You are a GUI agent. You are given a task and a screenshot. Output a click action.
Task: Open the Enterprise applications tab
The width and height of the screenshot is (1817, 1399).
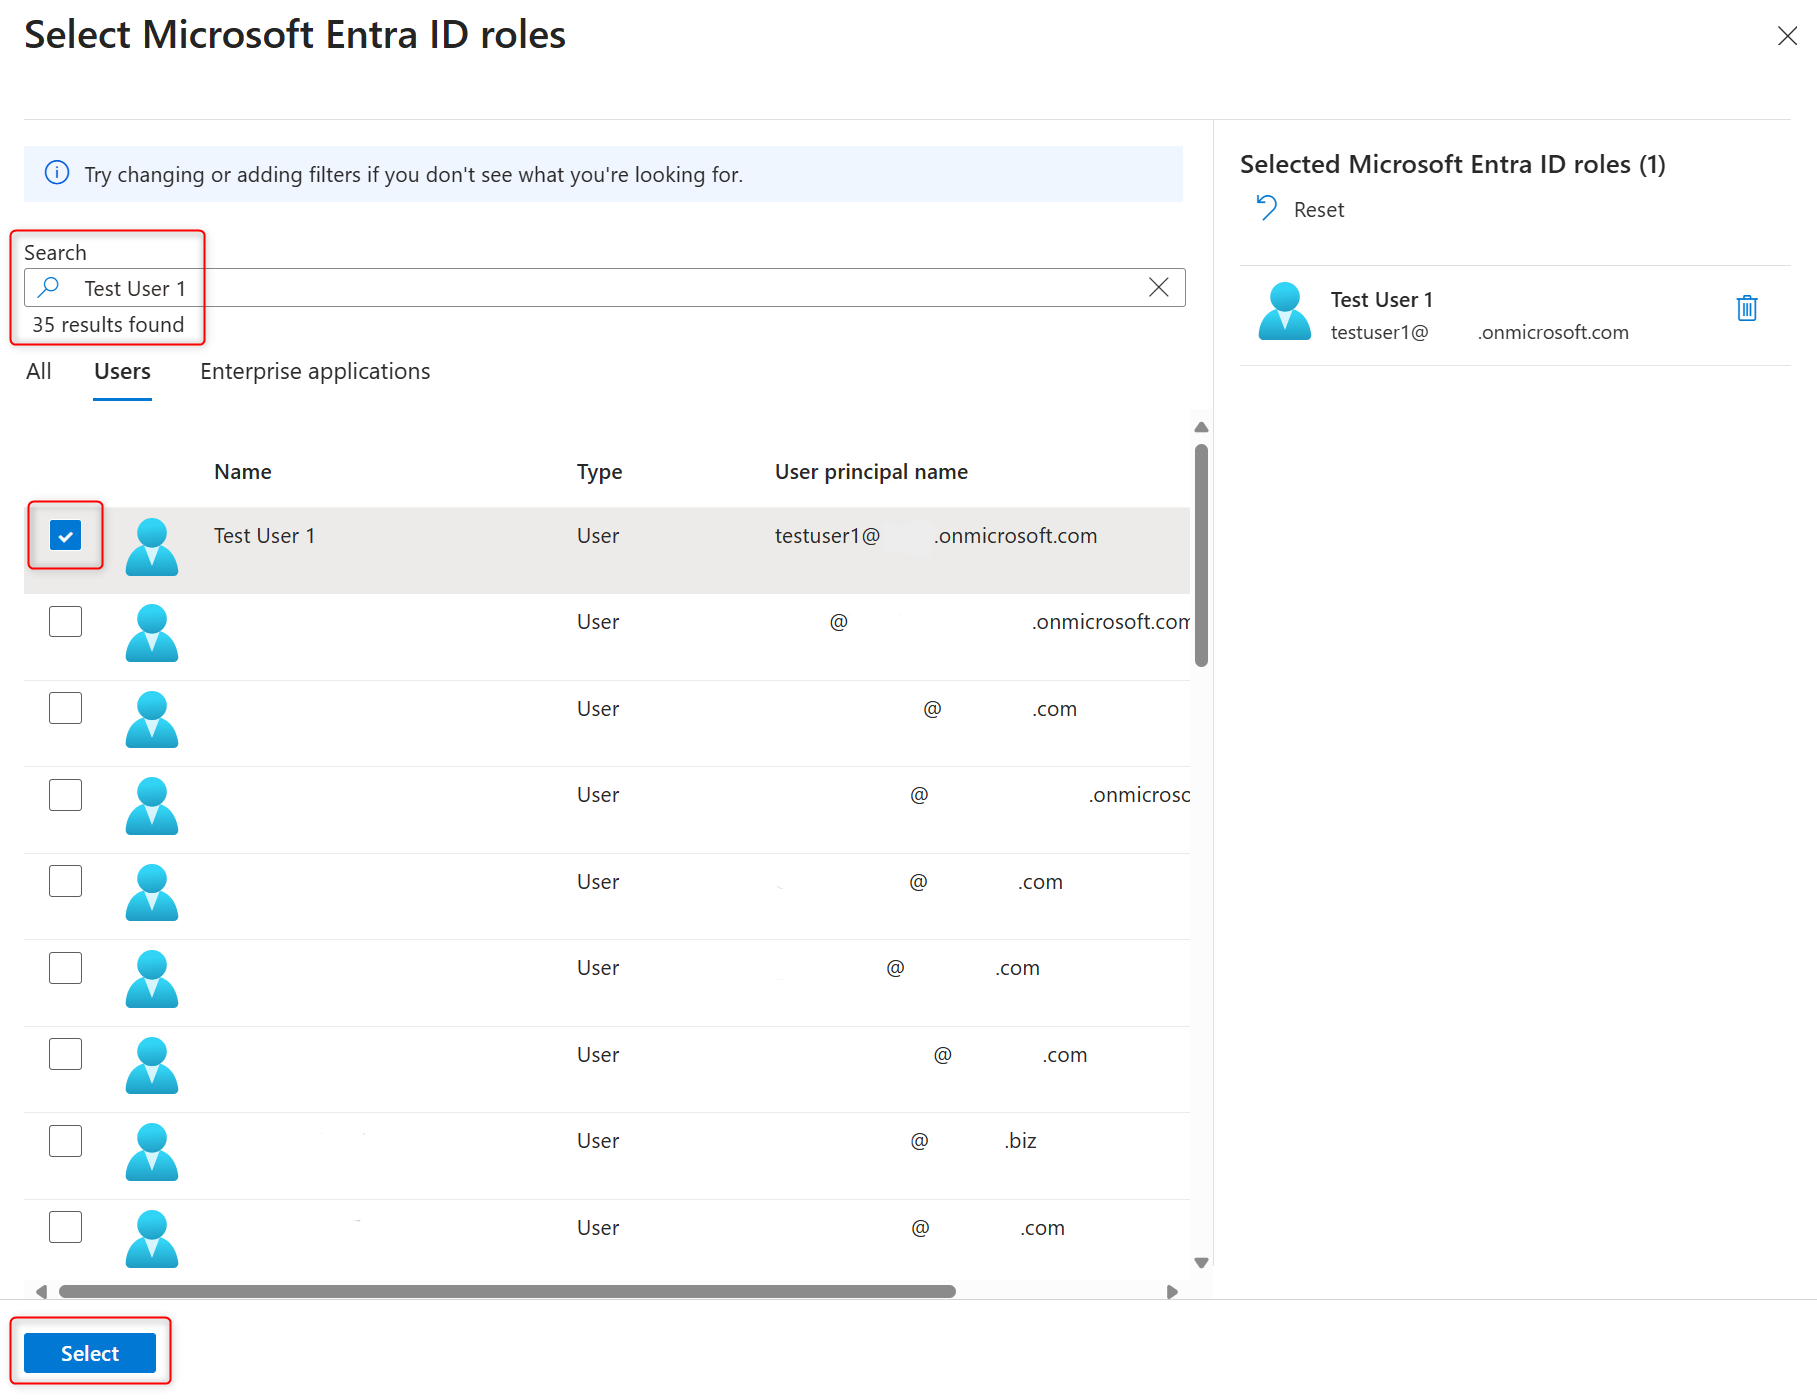click(314, 371)
